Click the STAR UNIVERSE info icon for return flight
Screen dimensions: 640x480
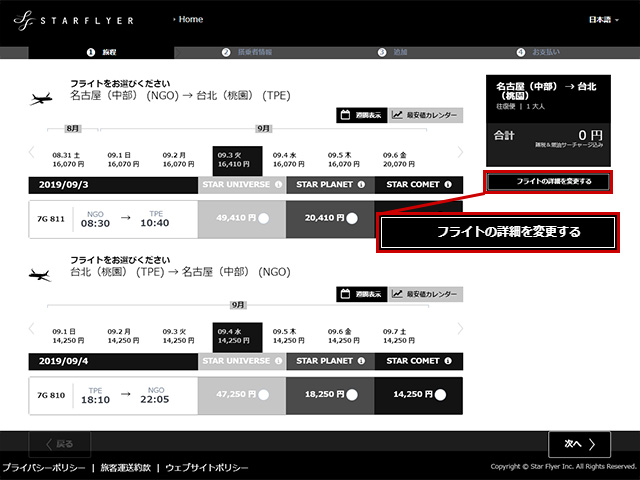(x=277, y=361)
